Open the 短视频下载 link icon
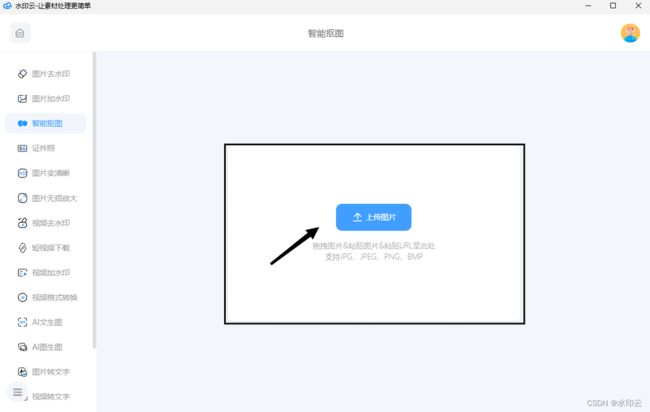The height and width of the screenshot is (412, 650). 22,248
